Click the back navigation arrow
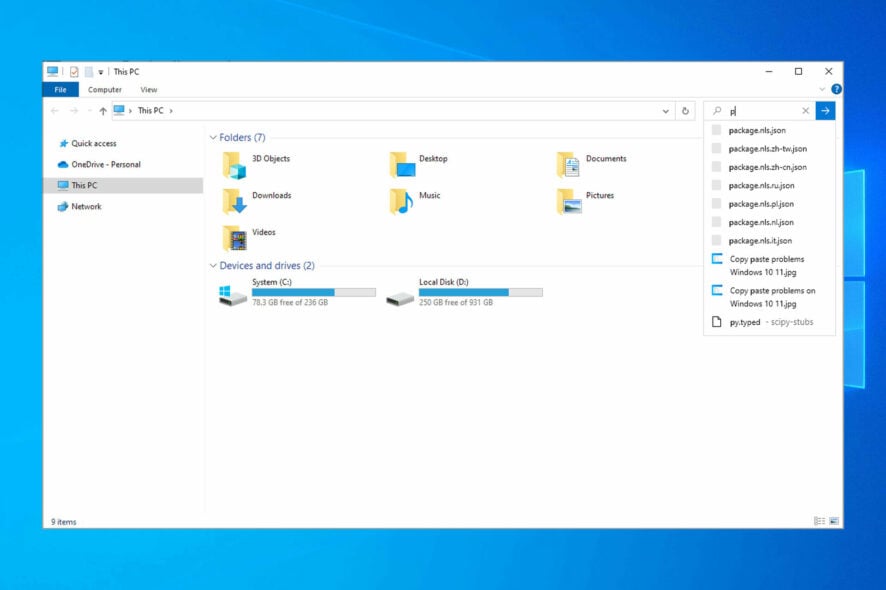The image size is (886, 590). pyautogui.click(x=55, y=110)
